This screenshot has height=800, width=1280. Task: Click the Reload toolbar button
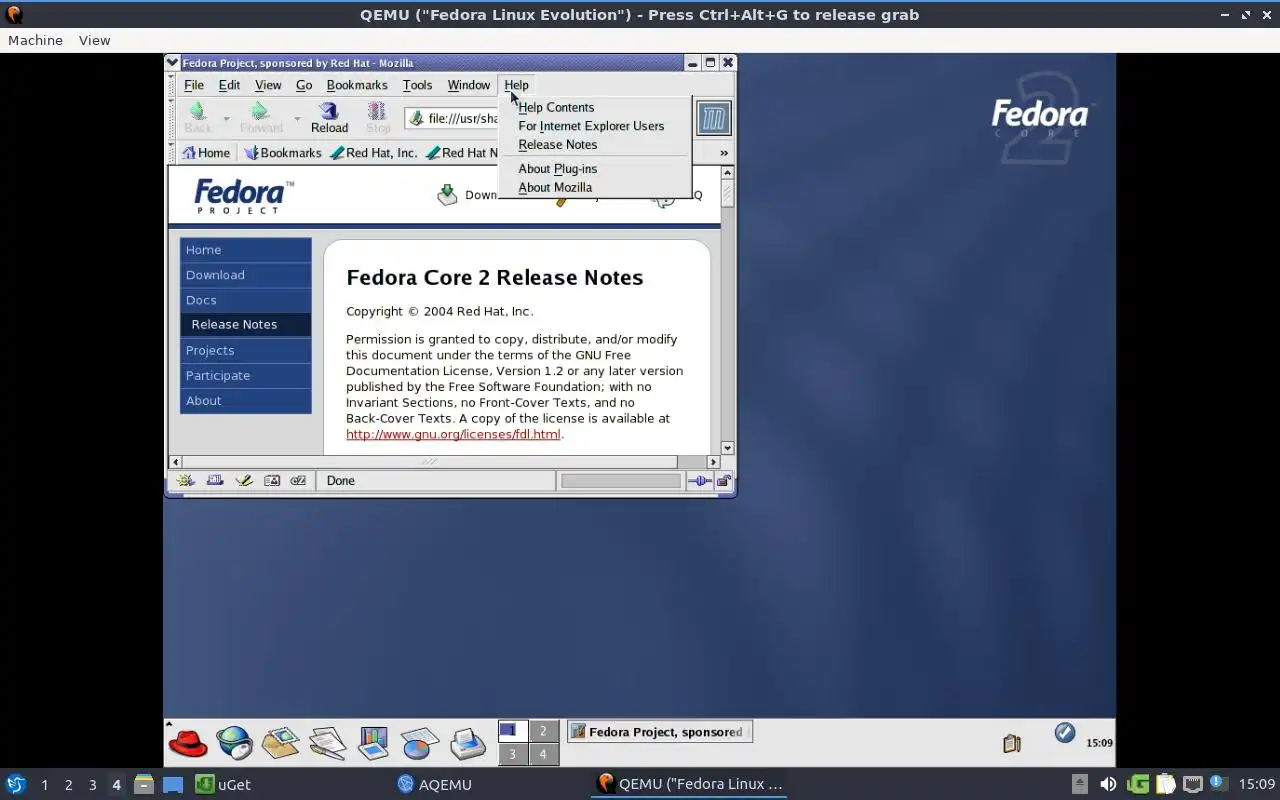click(329, 118)
